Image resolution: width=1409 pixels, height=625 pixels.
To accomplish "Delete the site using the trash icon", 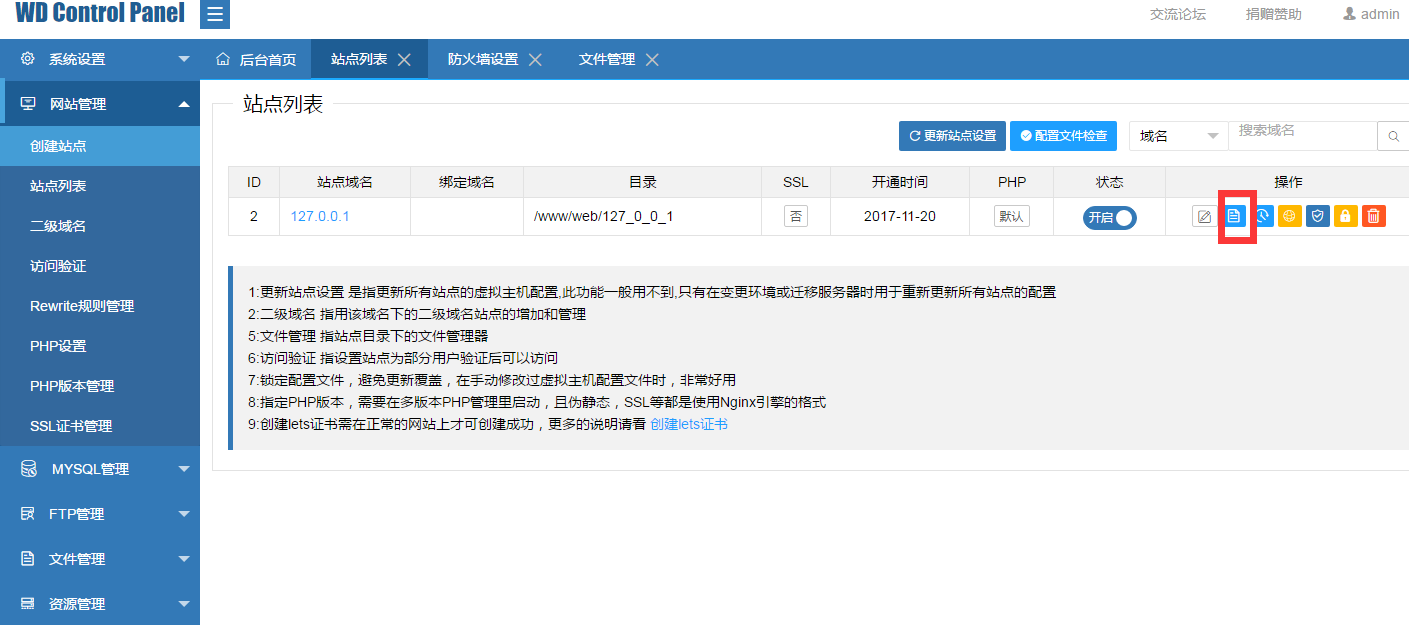I will (1373, 215).
